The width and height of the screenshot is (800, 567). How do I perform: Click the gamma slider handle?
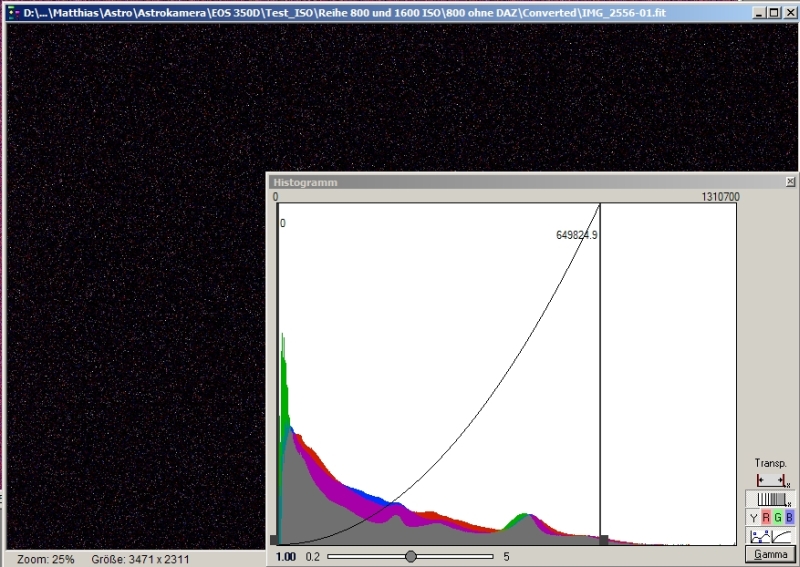click(410, 556)
